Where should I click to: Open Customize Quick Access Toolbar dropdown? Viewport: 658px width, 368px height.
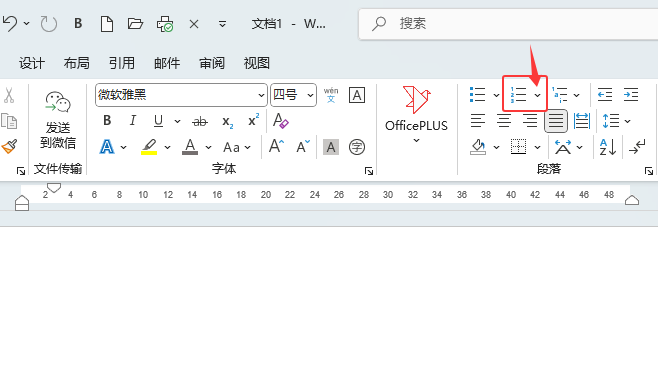(x=222, y=24)
